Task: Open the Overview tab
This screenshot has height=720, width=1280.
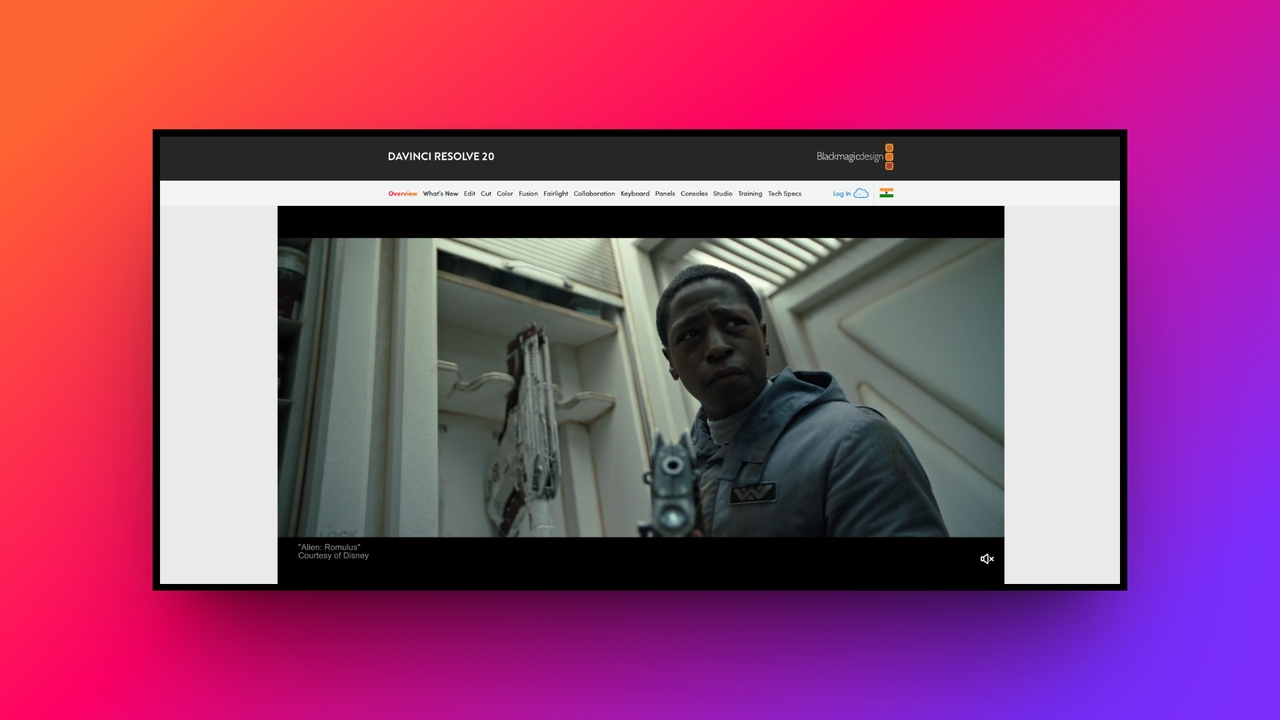Action: coord(403,194)
